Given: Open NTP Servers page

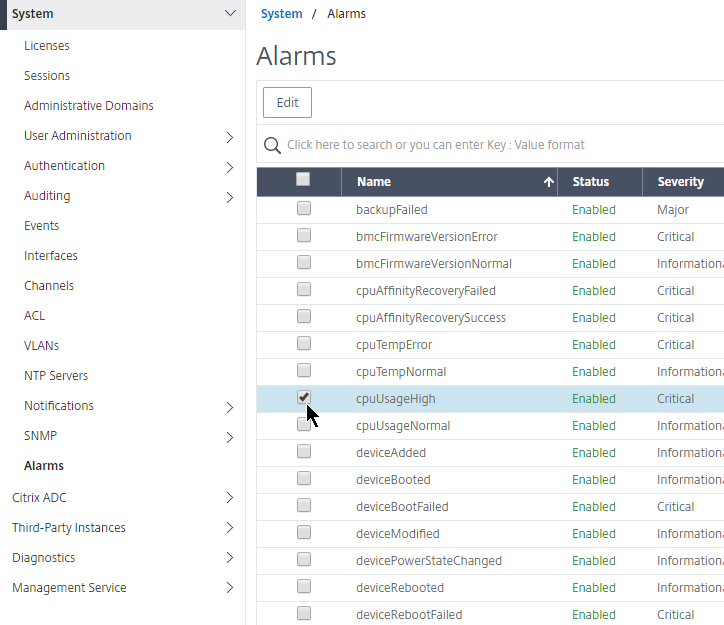Looking at the screenshot, I should coord(56,376).
